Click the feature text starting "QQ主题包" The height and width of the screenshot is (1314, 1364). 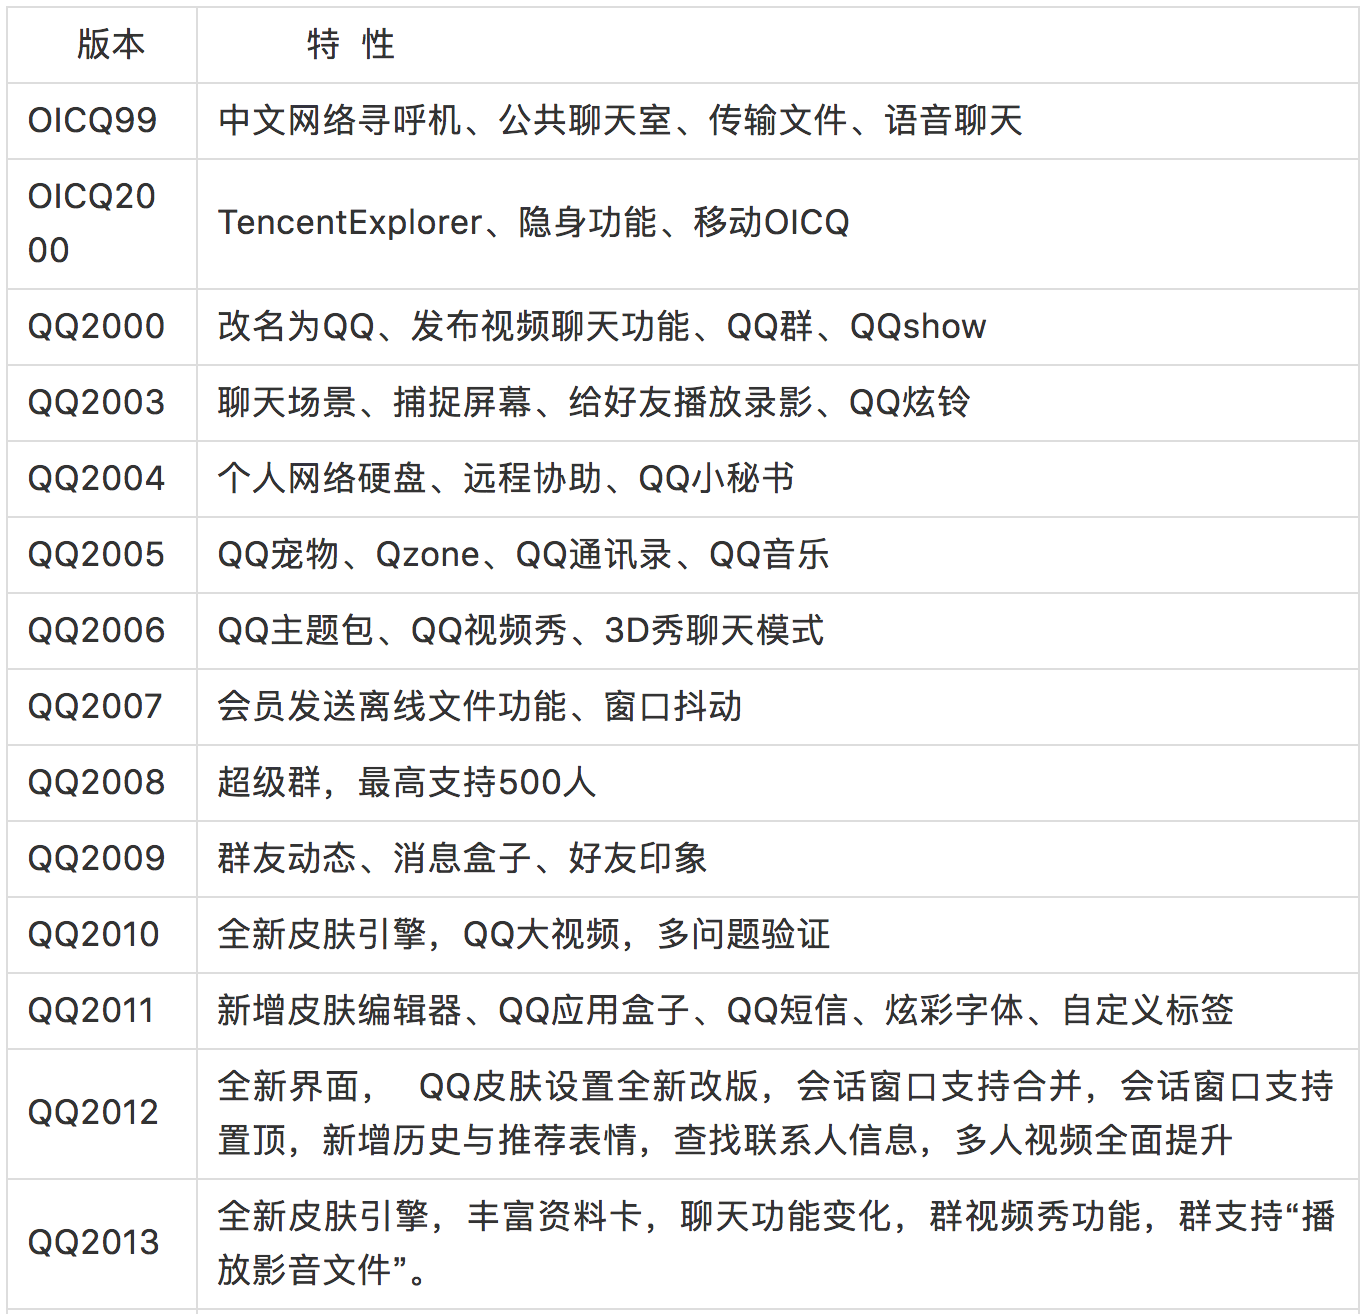tap(521, 630)
